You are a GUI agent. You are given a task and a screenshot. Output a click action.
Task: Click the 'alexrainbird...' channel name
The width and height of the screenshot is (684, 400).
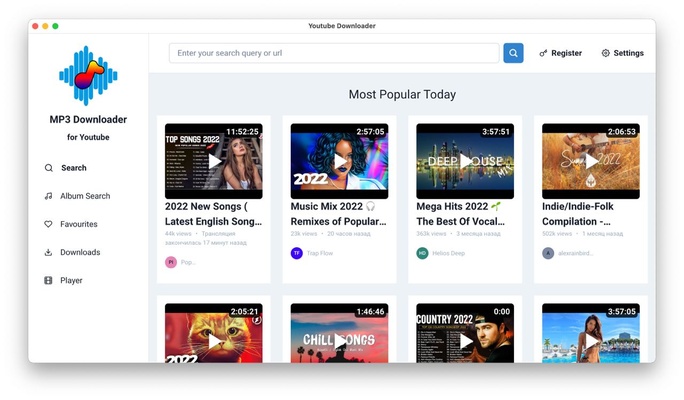pos(576,253)
